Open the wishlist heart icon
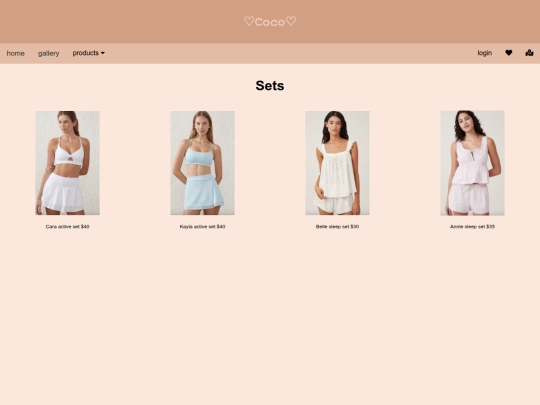This screenshot has width=540, height=405. (509, 53)
